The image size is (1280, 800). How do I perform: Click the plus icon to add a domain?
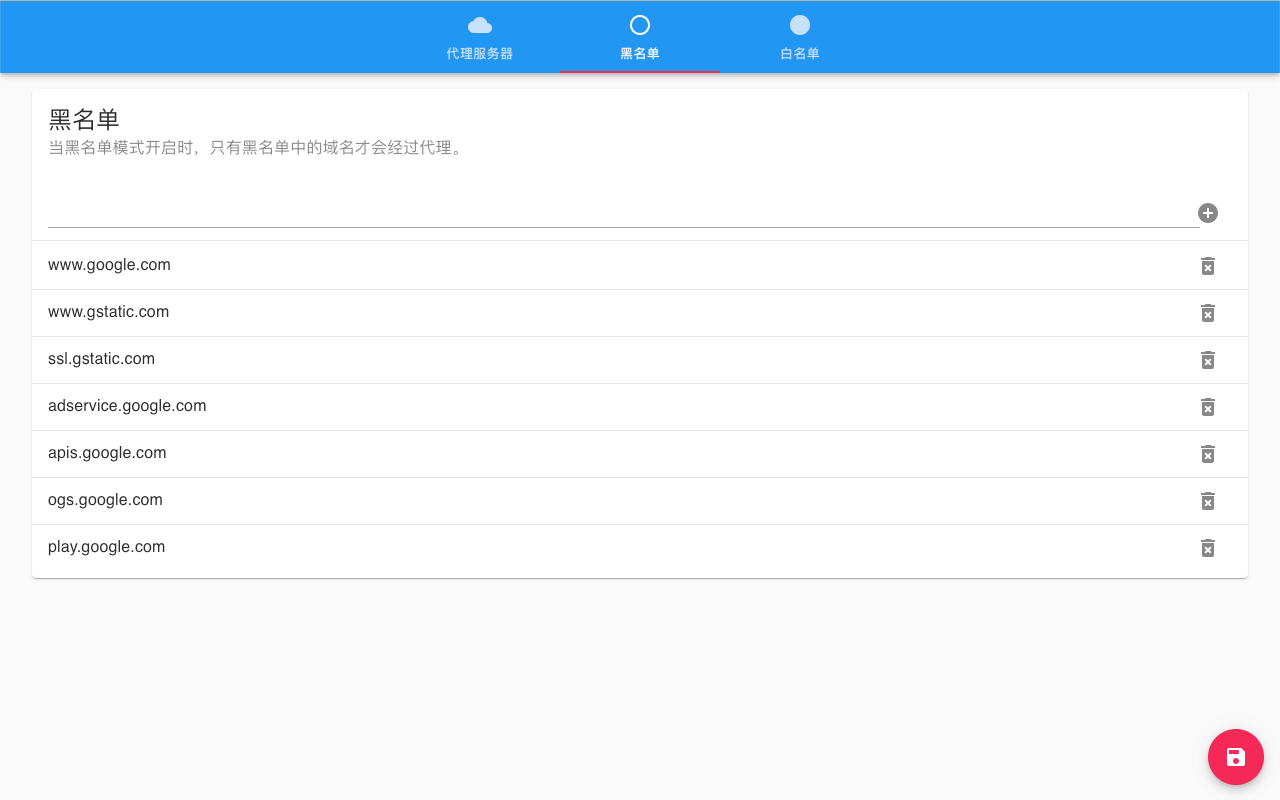tap(1207, 213)
